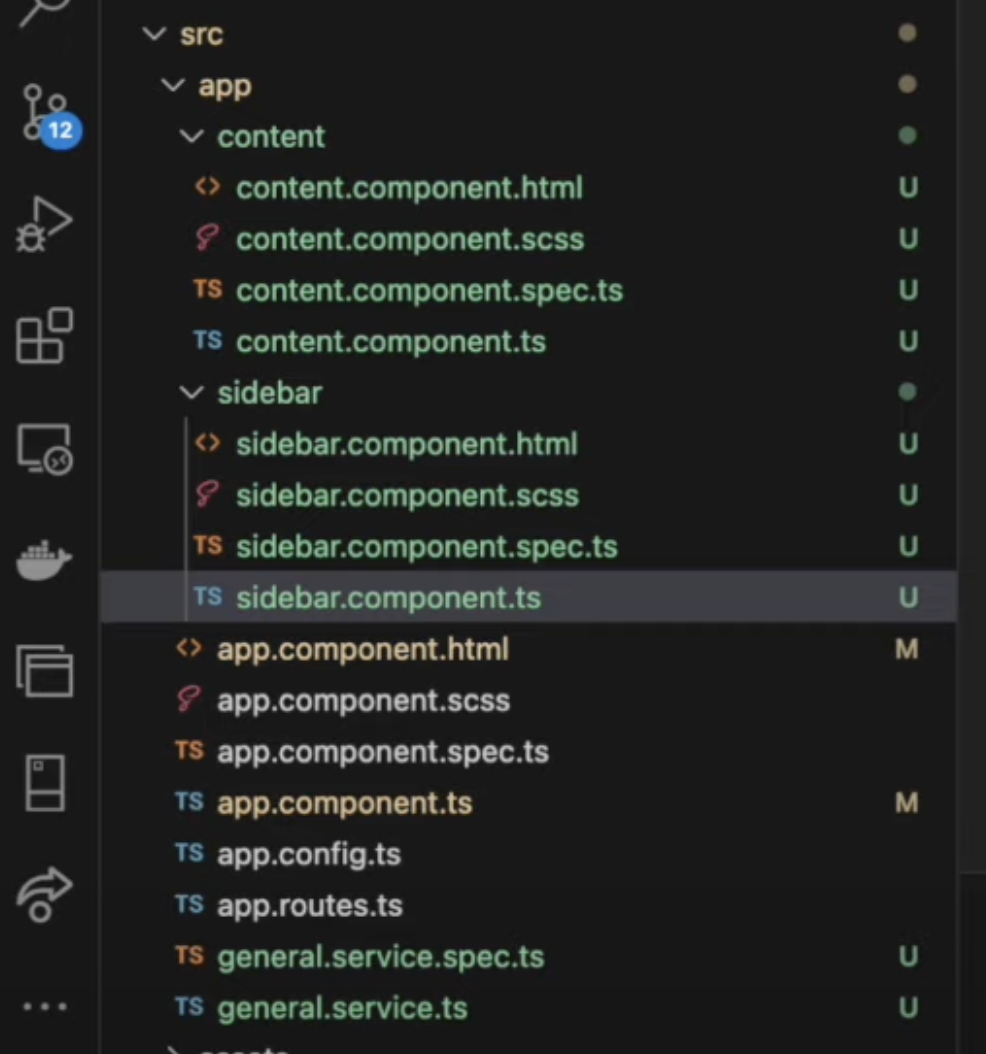This screenshot has width=986, height=1054.
Task: Click the modified badge on app.component.html
Action: 906,650
